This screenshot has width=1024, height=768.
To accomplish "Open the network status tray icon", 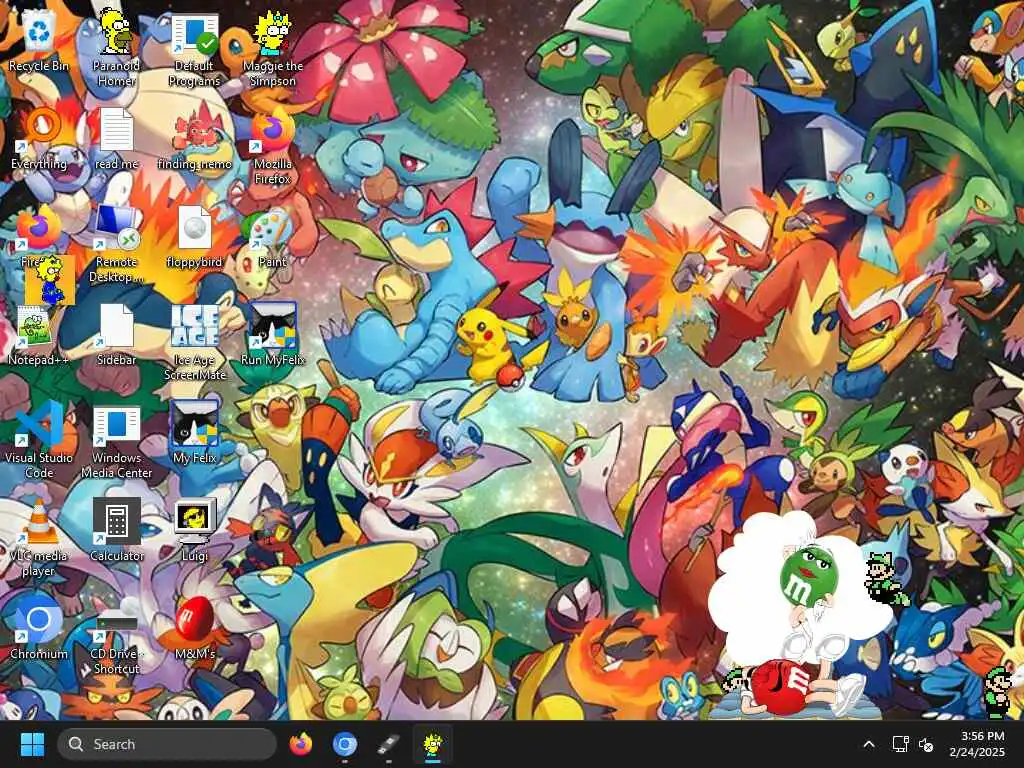I will tap(901, 744).
